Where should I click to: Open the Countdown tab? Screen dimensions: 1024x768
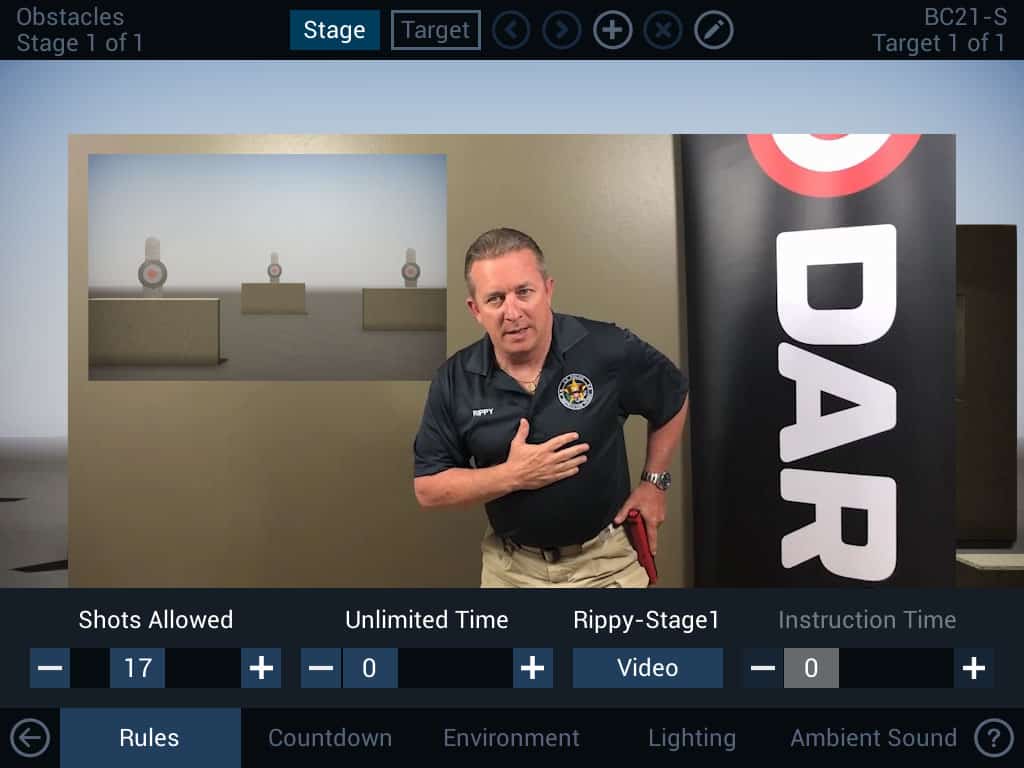[x=330, y=738]
